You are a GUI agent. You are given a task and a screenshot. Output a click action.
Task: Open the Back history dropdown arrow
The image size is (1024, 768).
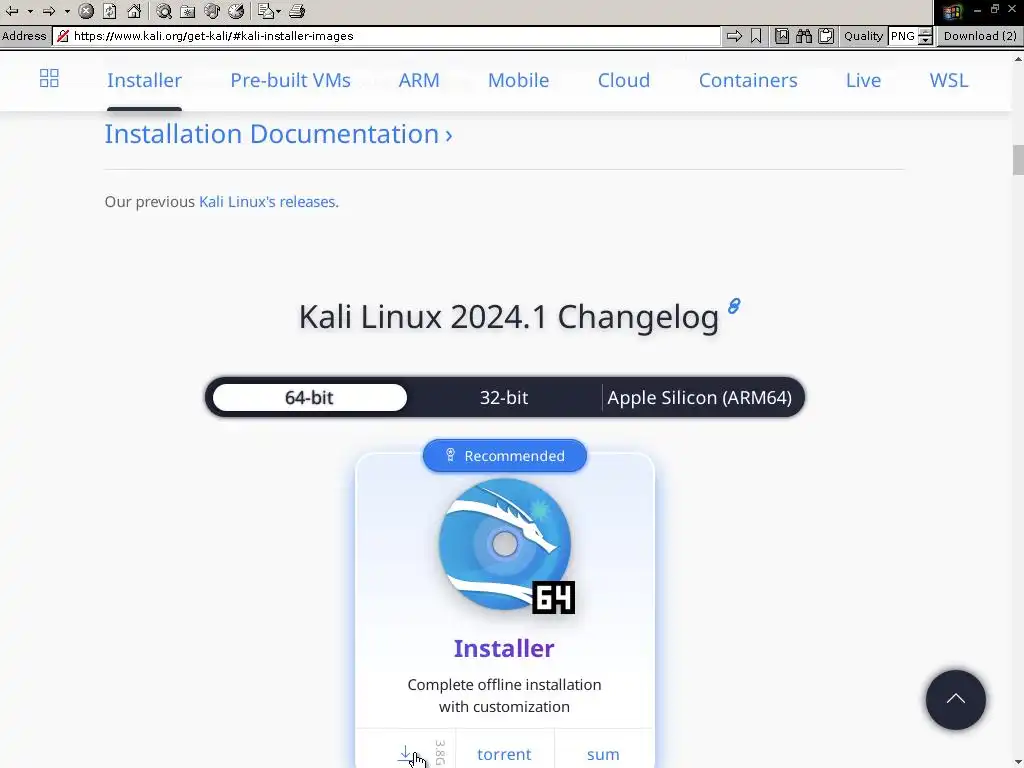pos(30,11)
